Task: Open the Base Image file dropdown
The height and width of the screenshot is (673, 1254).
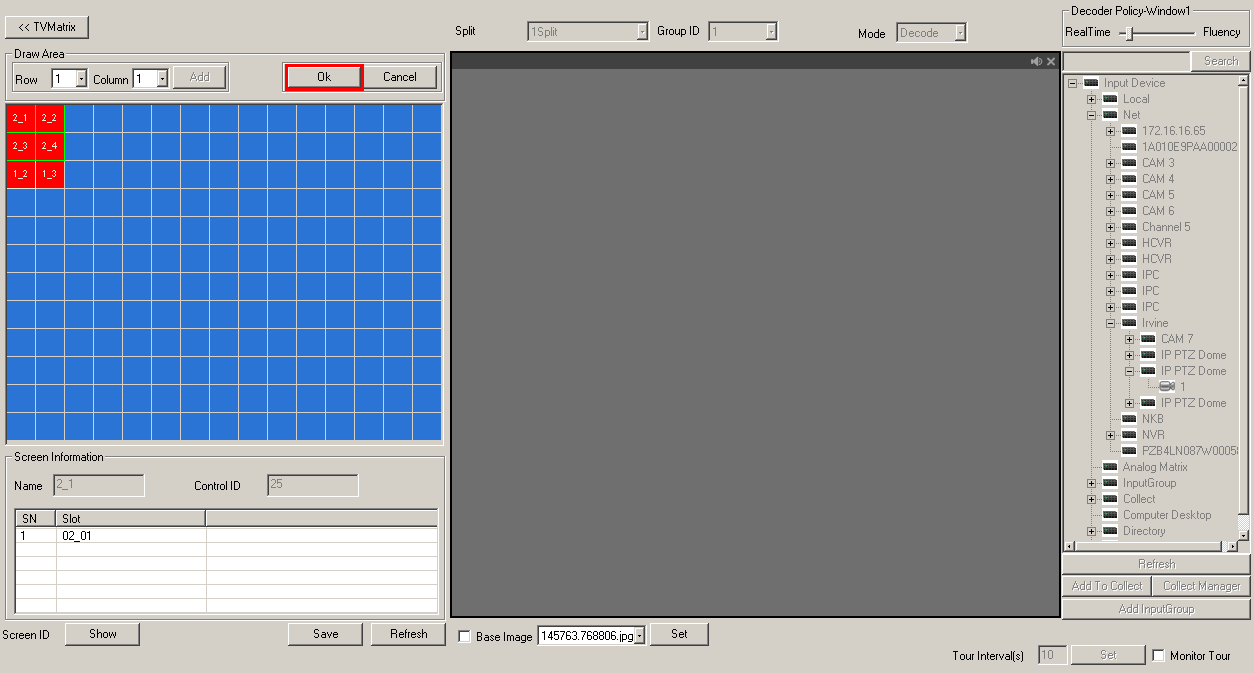Action: 640,636
